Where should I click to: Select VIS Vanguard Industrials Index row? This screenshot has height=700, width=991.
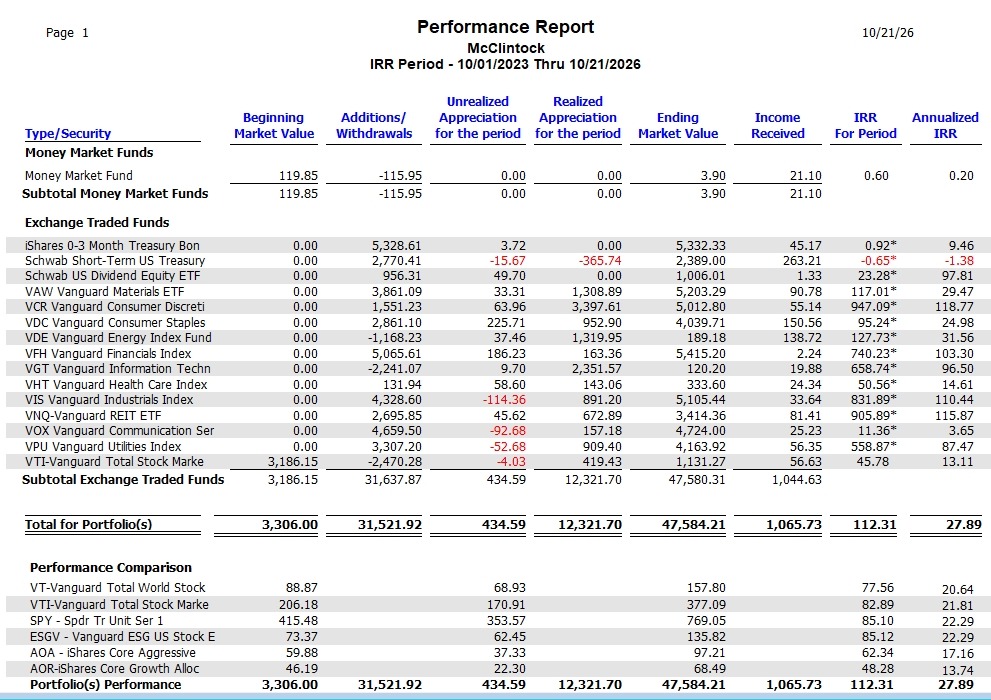[496, 399]
